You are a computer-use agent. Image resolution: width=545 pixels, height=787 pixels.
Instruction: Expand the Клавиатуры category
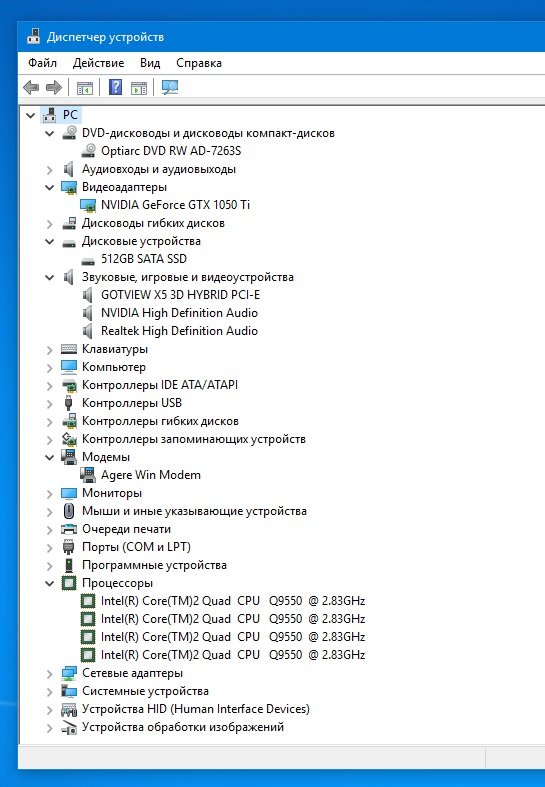[x=50, y=350]
